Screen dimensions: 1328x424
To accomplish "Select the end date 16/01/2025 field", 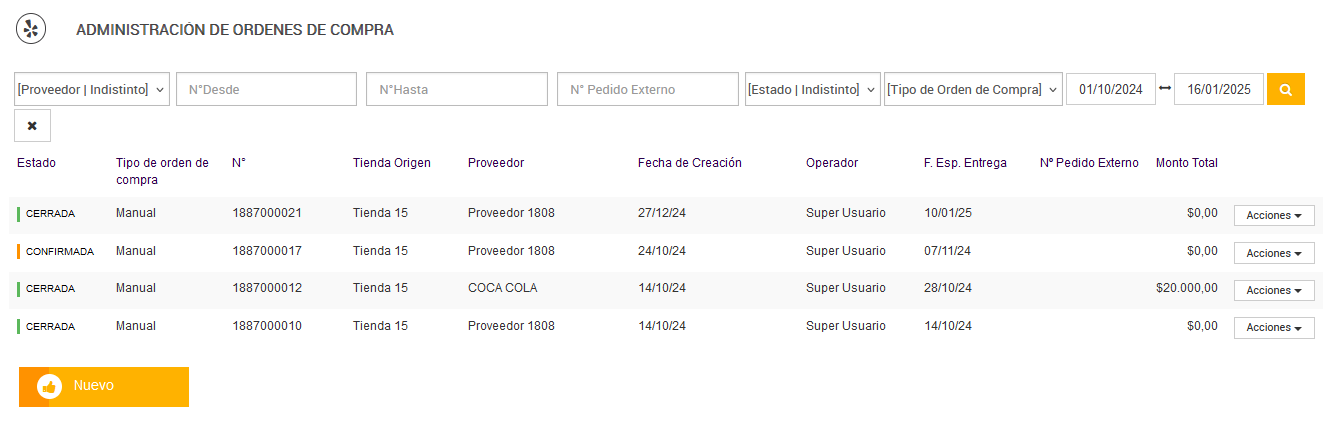I will (1218, 89).
